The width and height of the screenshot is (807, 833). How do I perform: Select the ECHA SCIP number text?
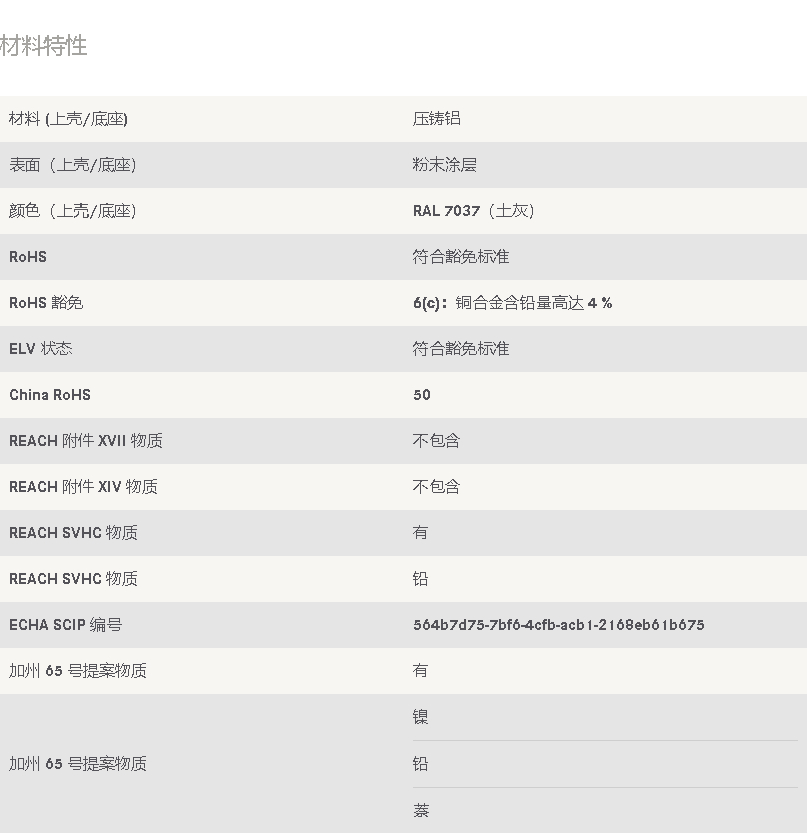coord(558,625)
